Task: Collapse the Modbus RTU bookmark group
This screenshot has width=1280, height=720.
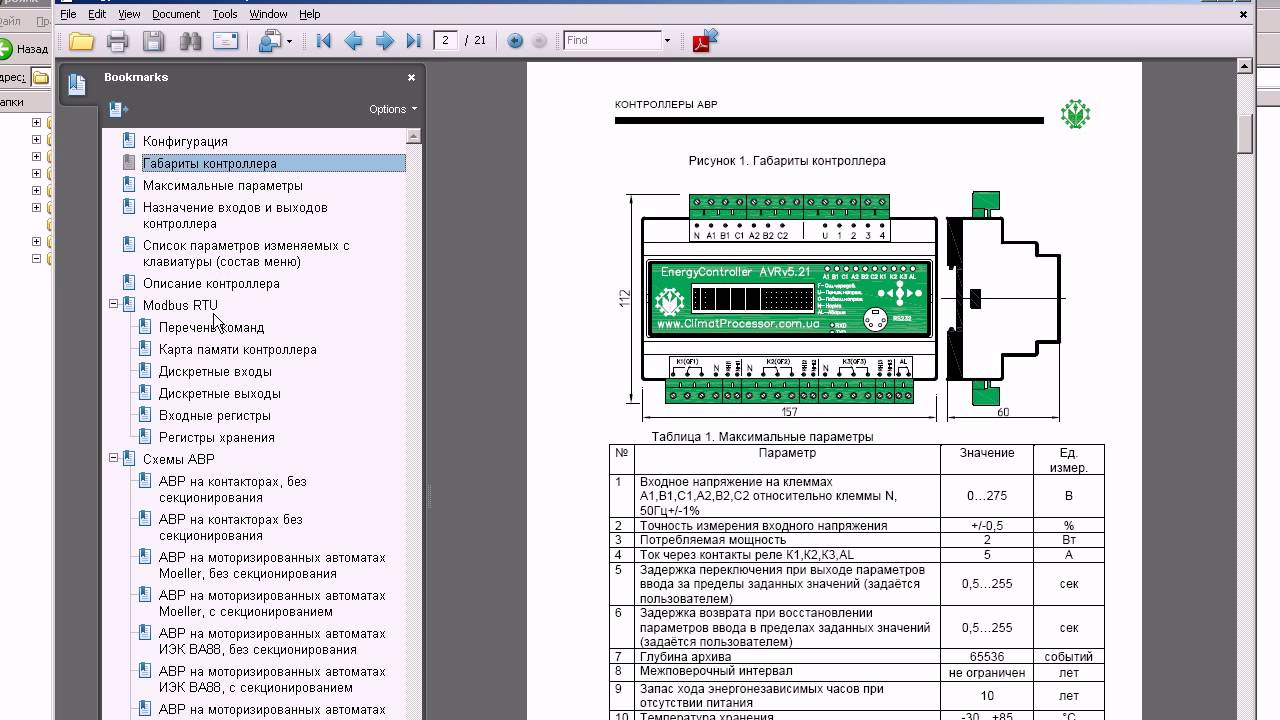Action: pyautogui.click(x=113, y=304)
